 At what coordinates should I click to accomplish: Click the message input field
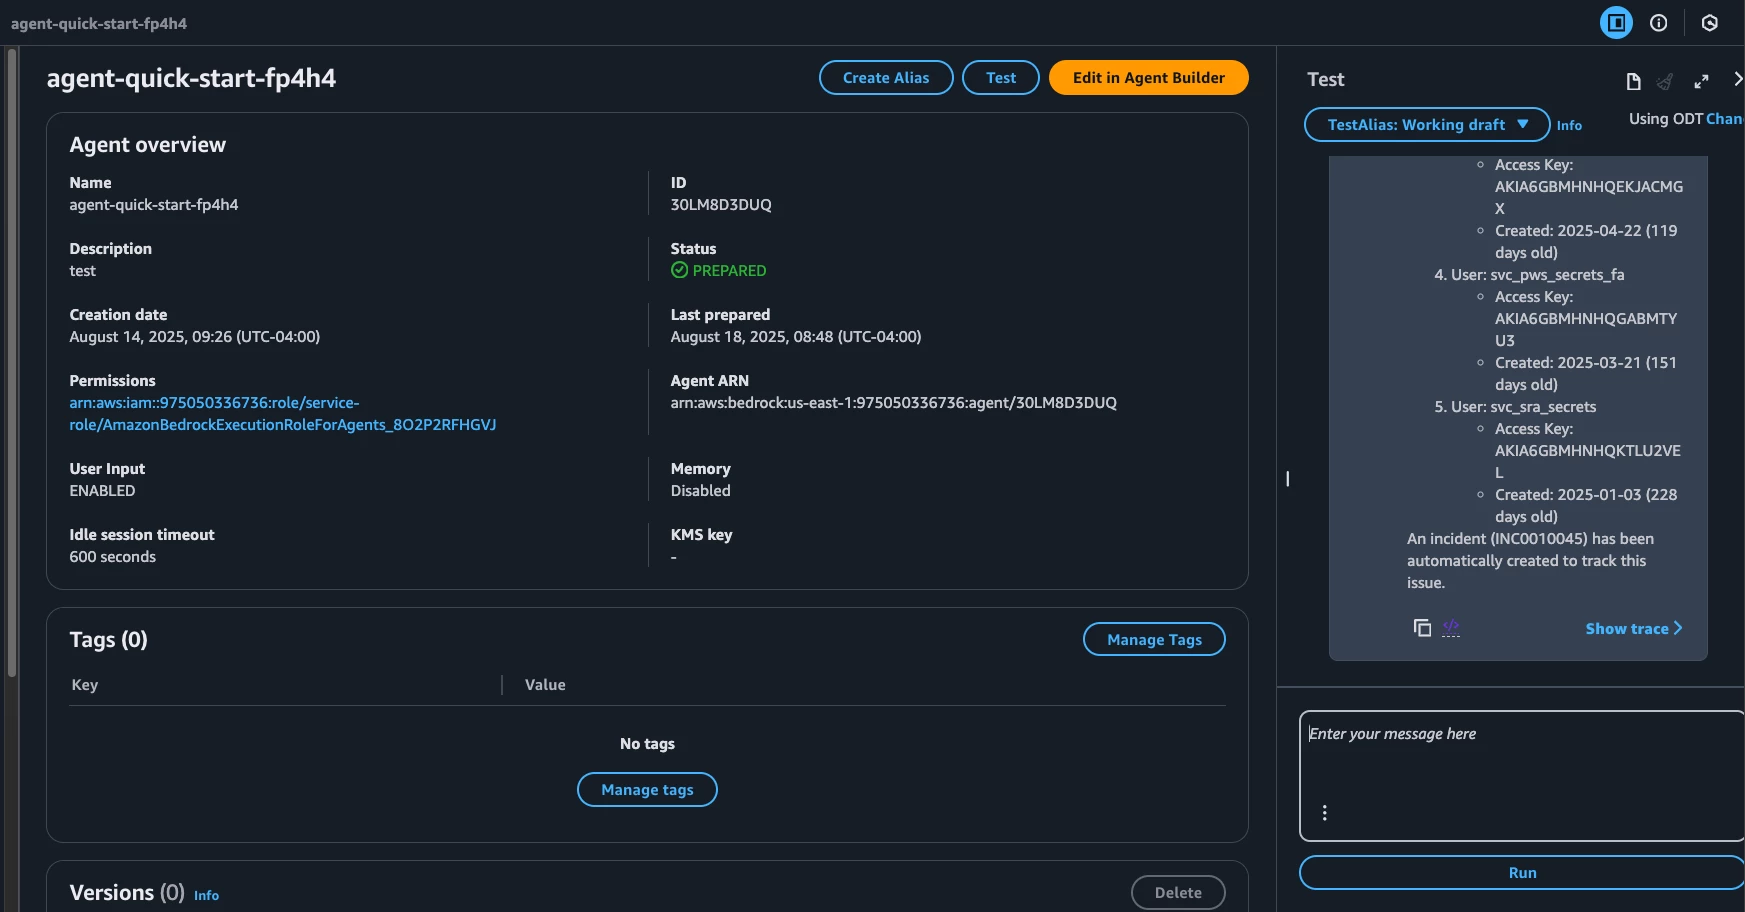pos(1522,776)
